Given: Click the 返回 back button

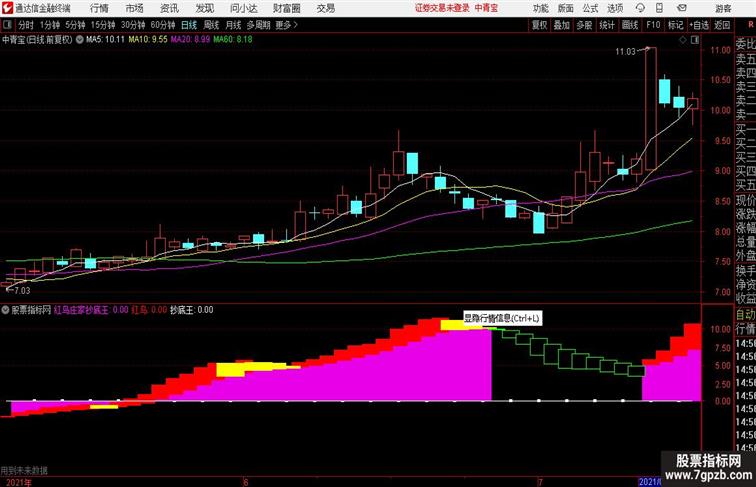Looking at the screenshot, I should tap(722, 25).
